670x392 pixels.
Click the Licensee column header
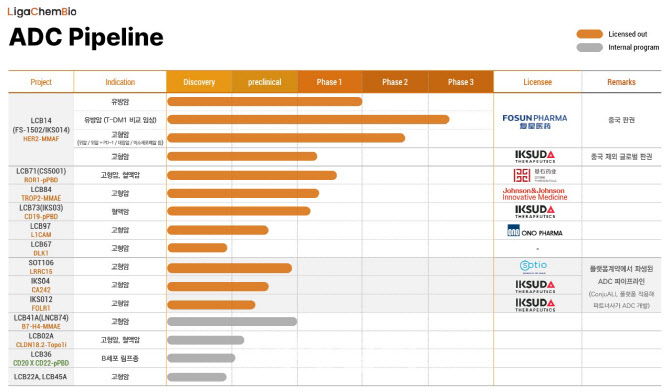pos(538,82)
